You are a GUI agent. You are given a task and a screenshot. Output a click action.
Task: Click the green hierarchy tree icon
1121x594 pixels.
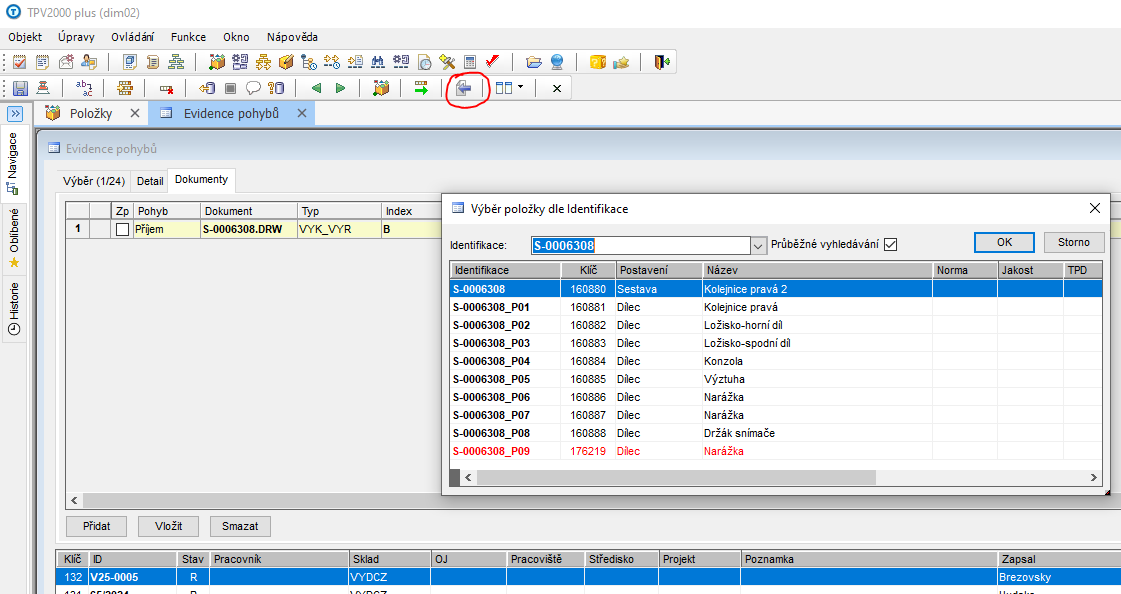tap(176, 62)
